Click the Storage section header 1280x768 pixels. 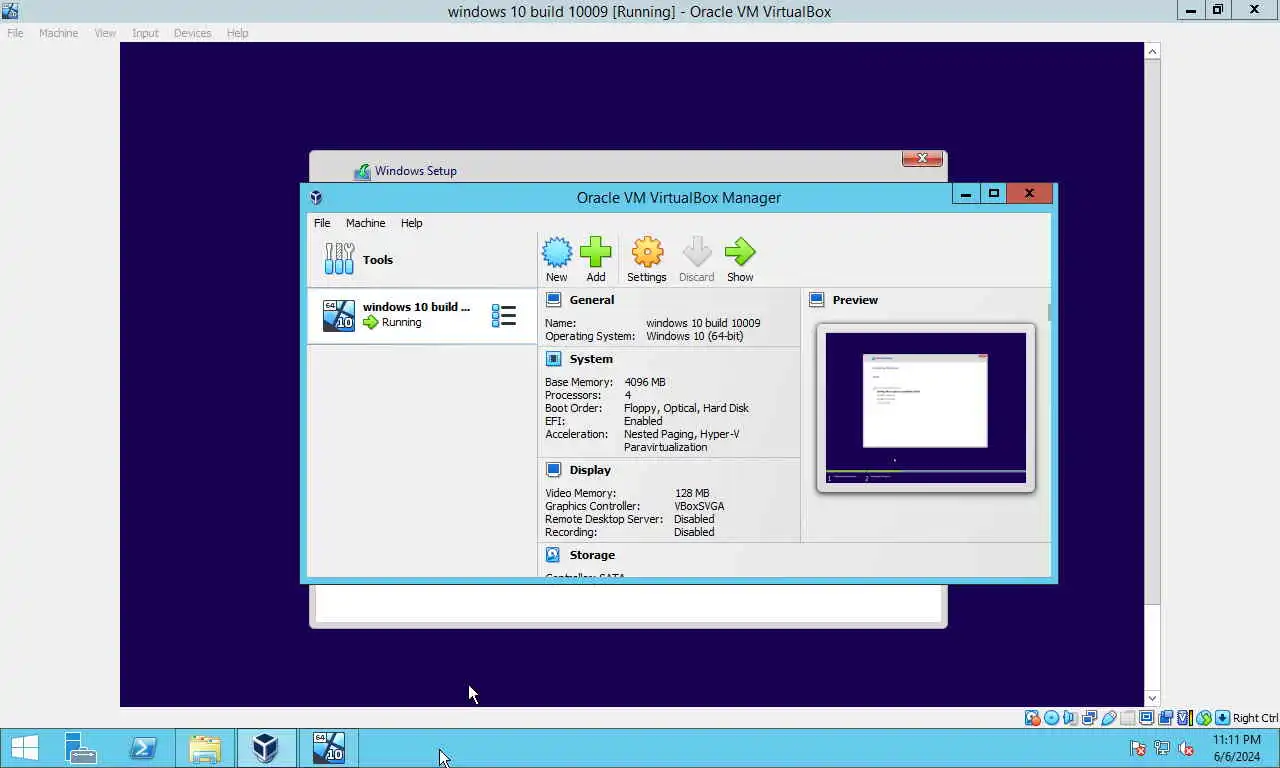pos(592,555)
